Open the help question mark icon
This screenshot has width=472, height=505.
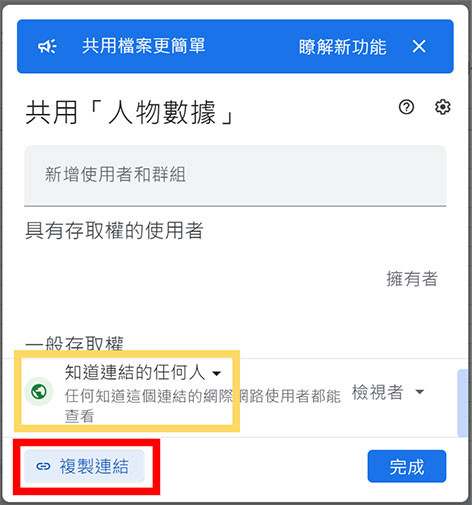click(406, 107)
